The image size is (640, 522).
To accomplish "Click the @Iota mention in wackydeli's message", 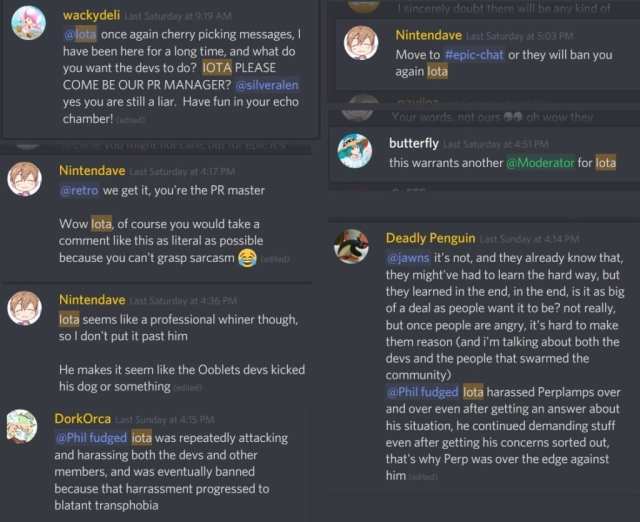I will [80, 34].
